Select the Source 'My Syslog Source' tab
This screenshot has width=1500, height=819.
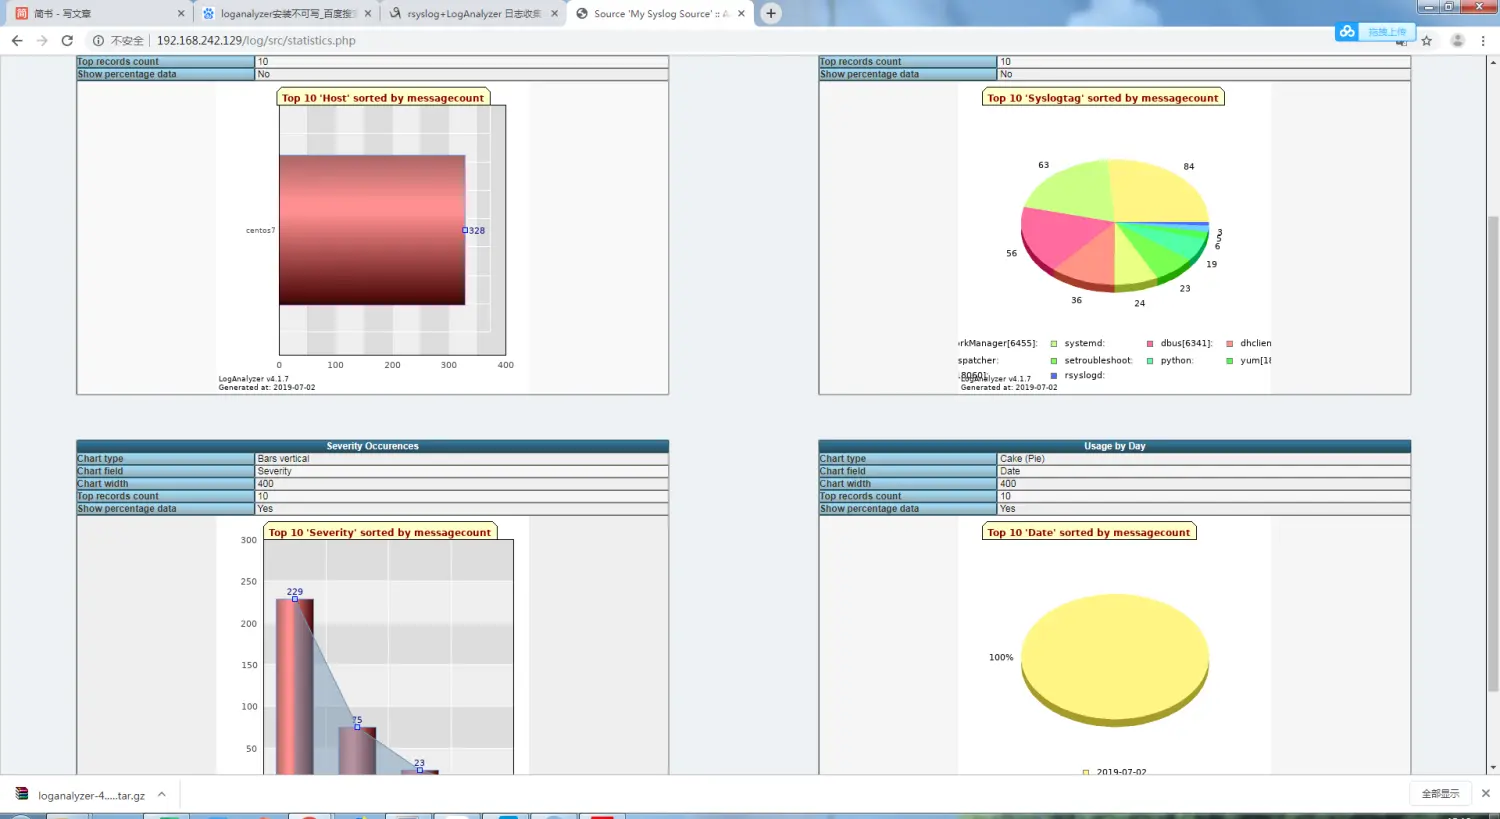(x=658, y=14)
